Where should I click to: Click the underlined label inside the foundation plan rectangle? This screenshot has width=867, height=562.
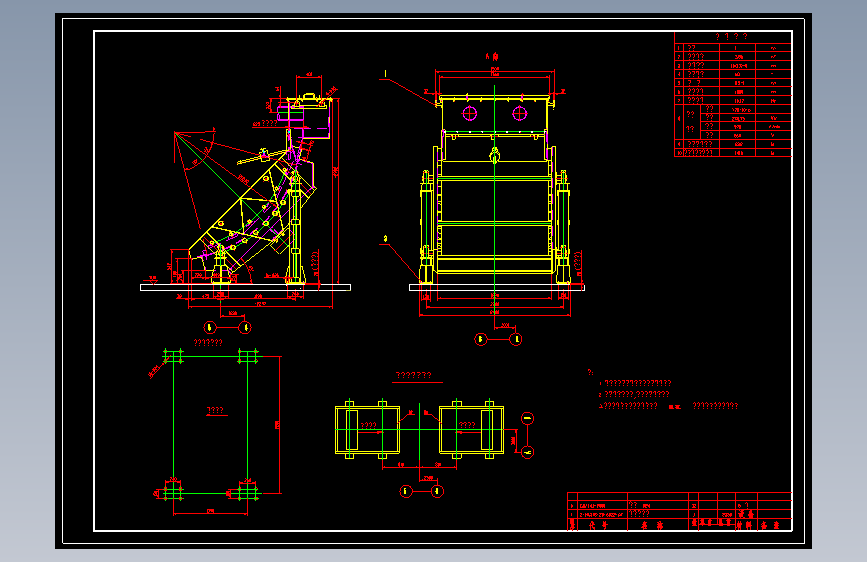coord(215,410)
